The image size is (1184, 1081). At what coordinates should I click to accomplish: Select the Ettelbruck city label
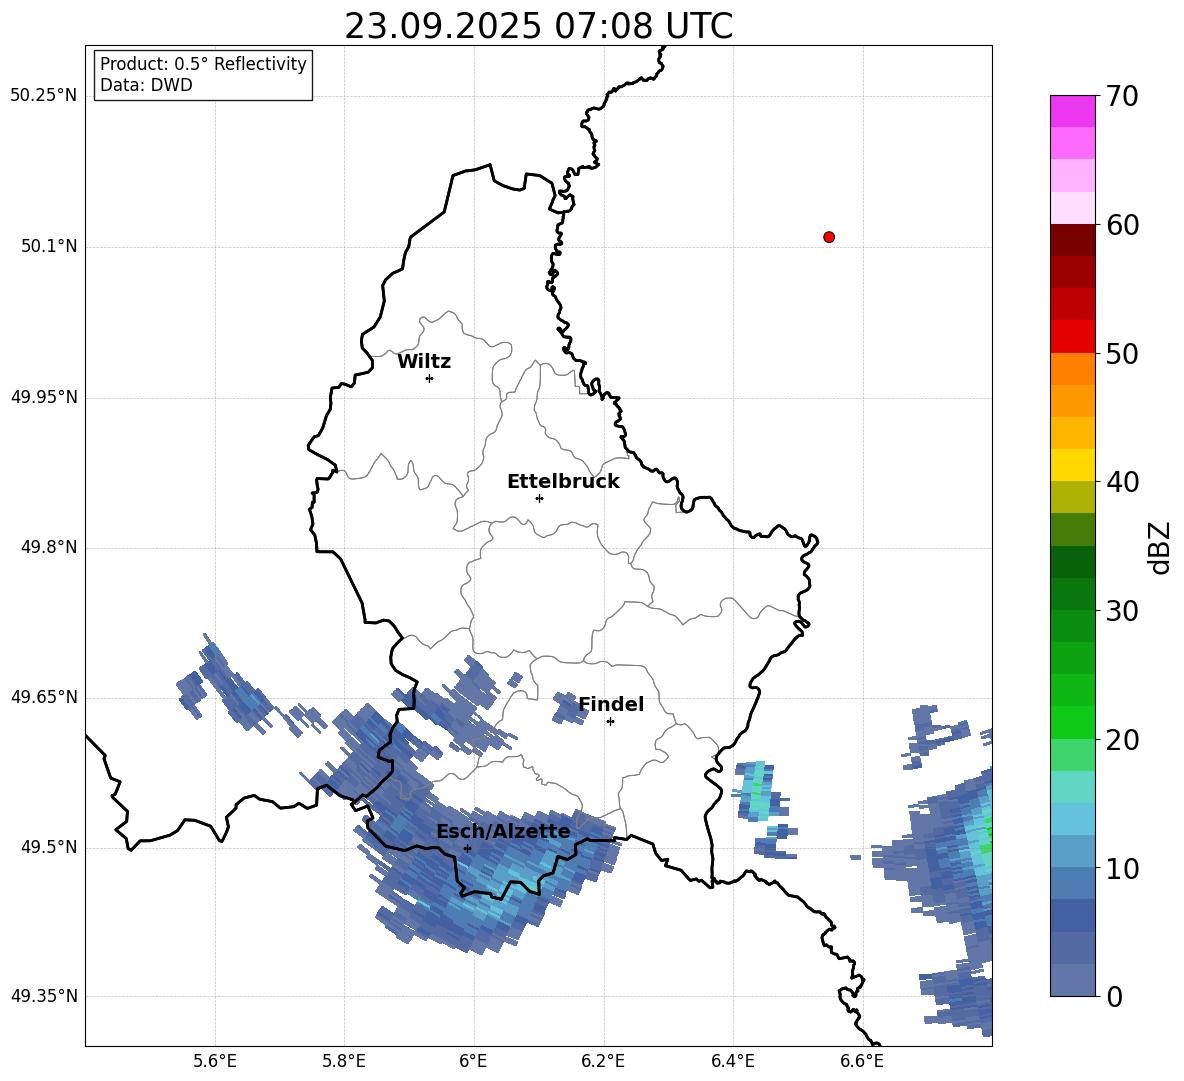coord(563,482)
